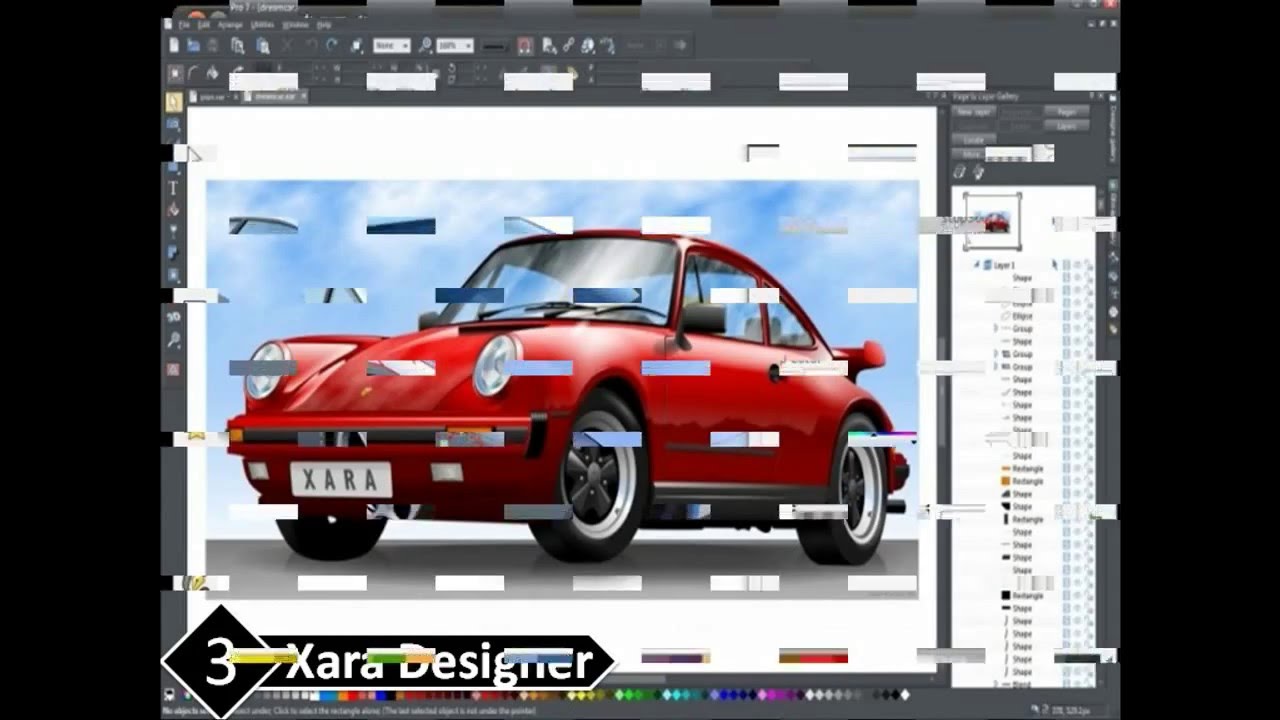The image size is (1280, 720).
Task: Click the Redo arrow icon
Action: click(331, 46)
